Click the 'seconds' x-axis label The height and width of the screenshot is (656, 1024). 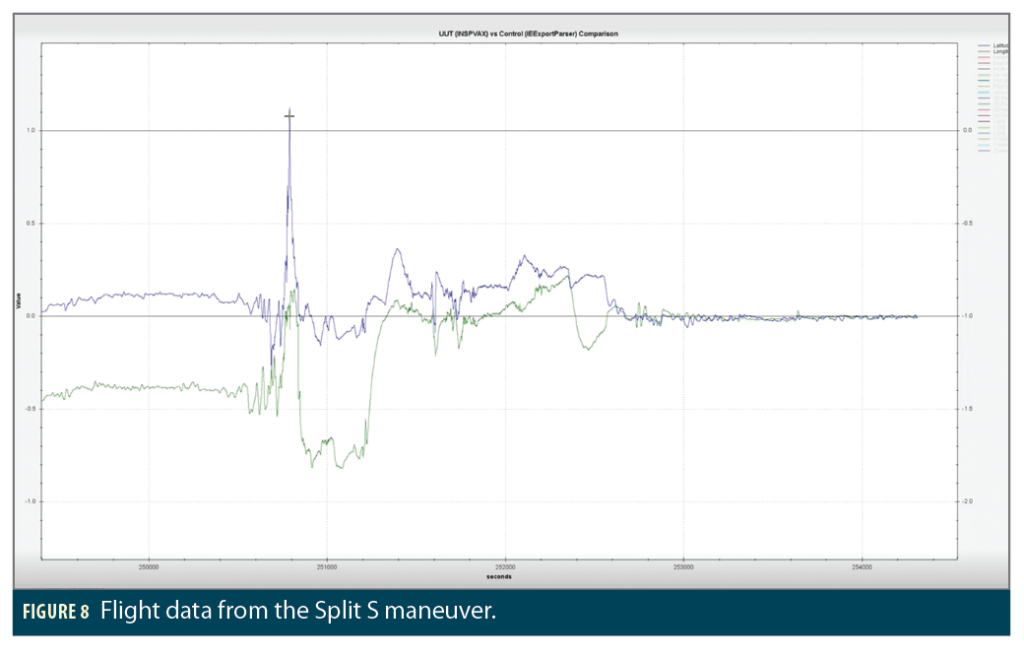[x=498, y=577]
